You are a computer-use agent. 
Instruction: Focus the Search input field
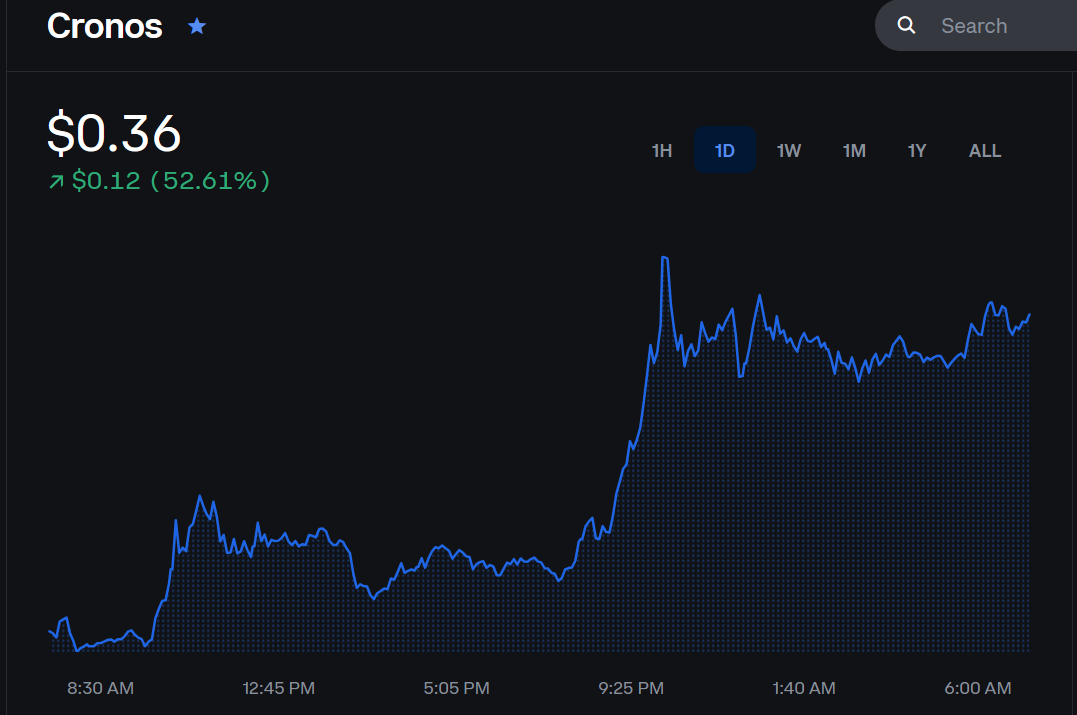point(976,25)
